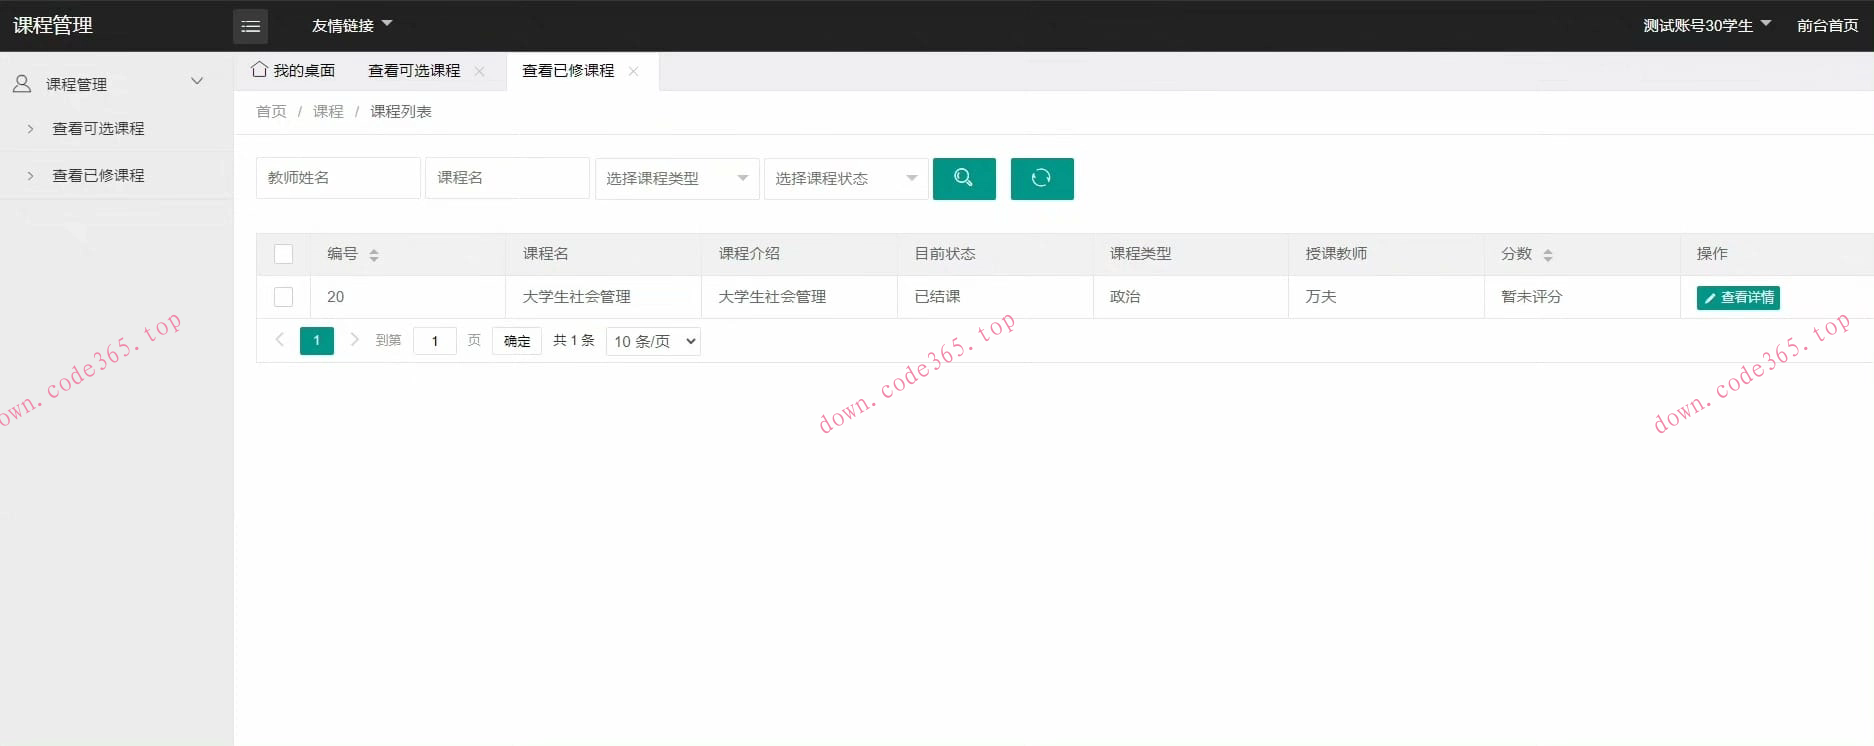
Task: Open 查看可选课程 in the sidebar
Action: [98, 128]
